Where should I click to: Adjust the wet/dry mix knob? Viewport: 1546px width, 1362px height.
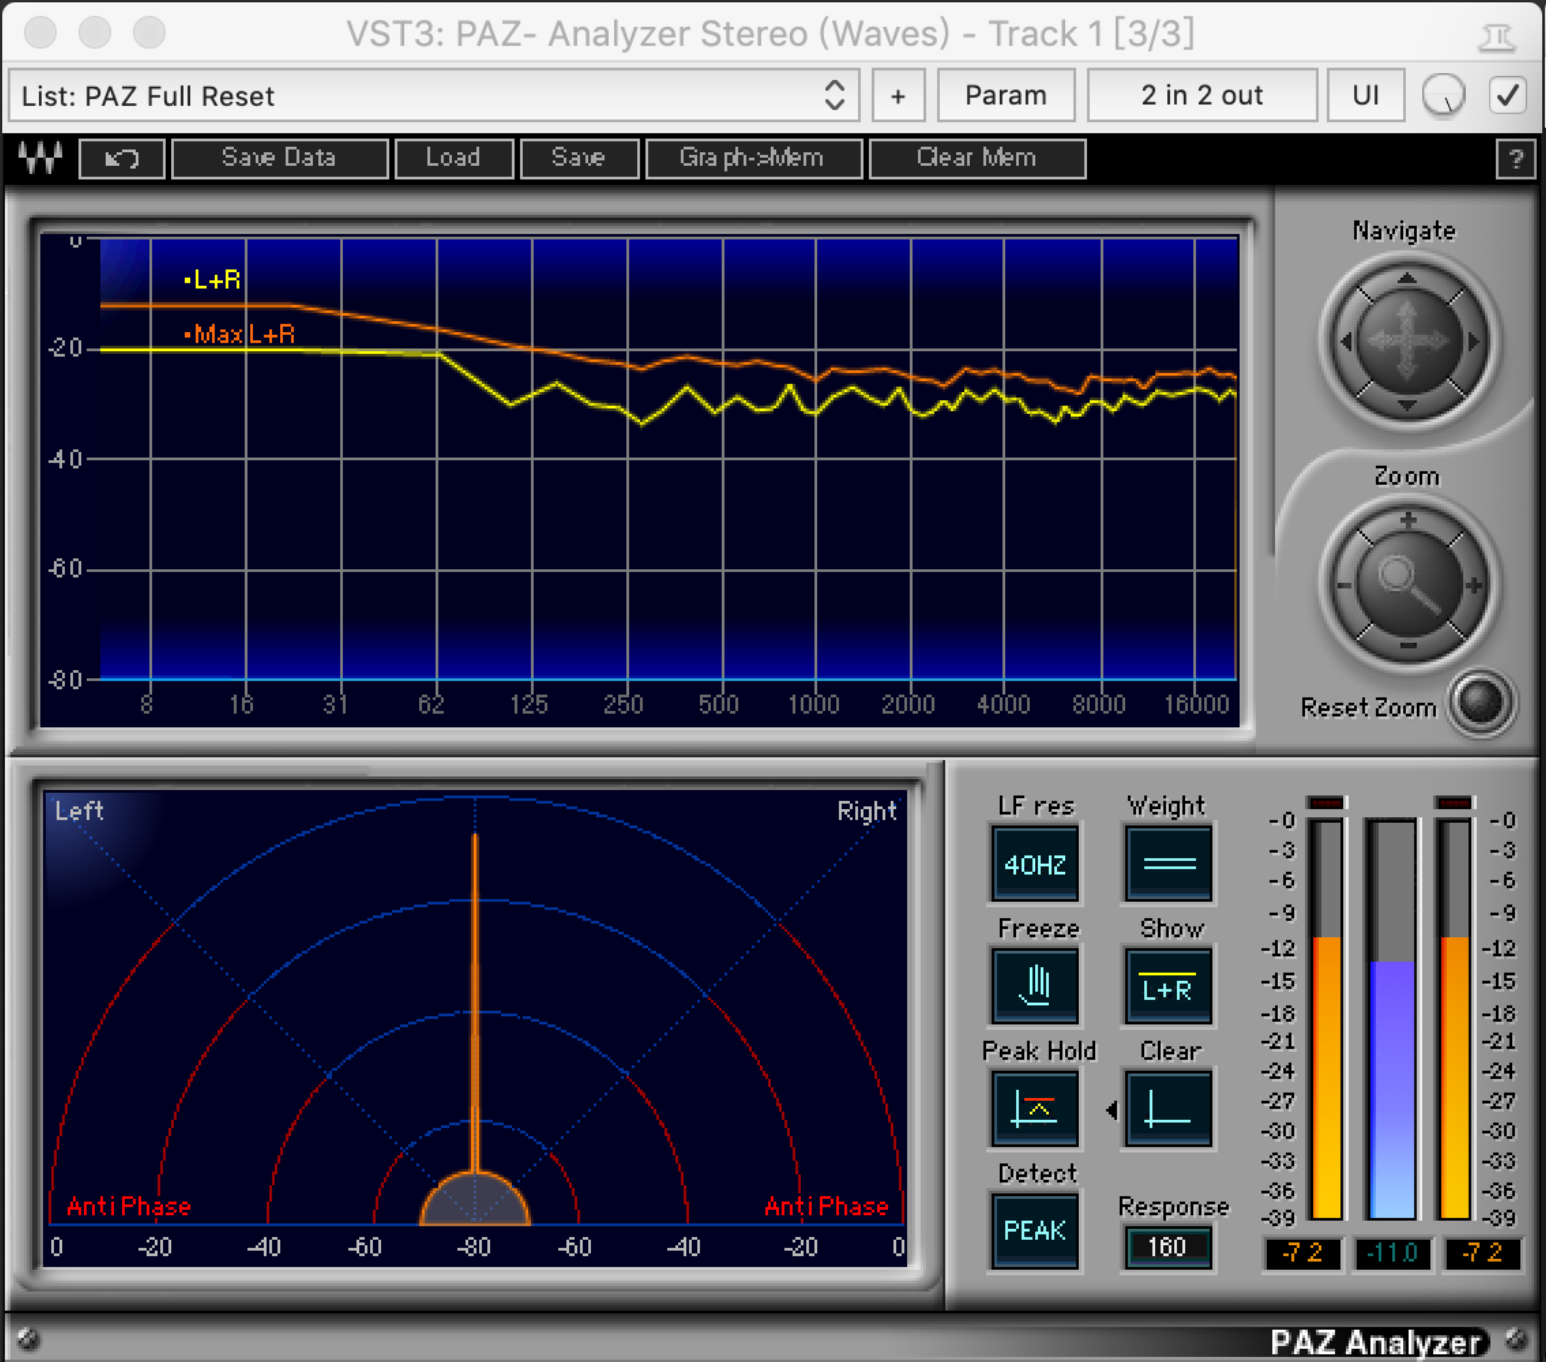1443,96
